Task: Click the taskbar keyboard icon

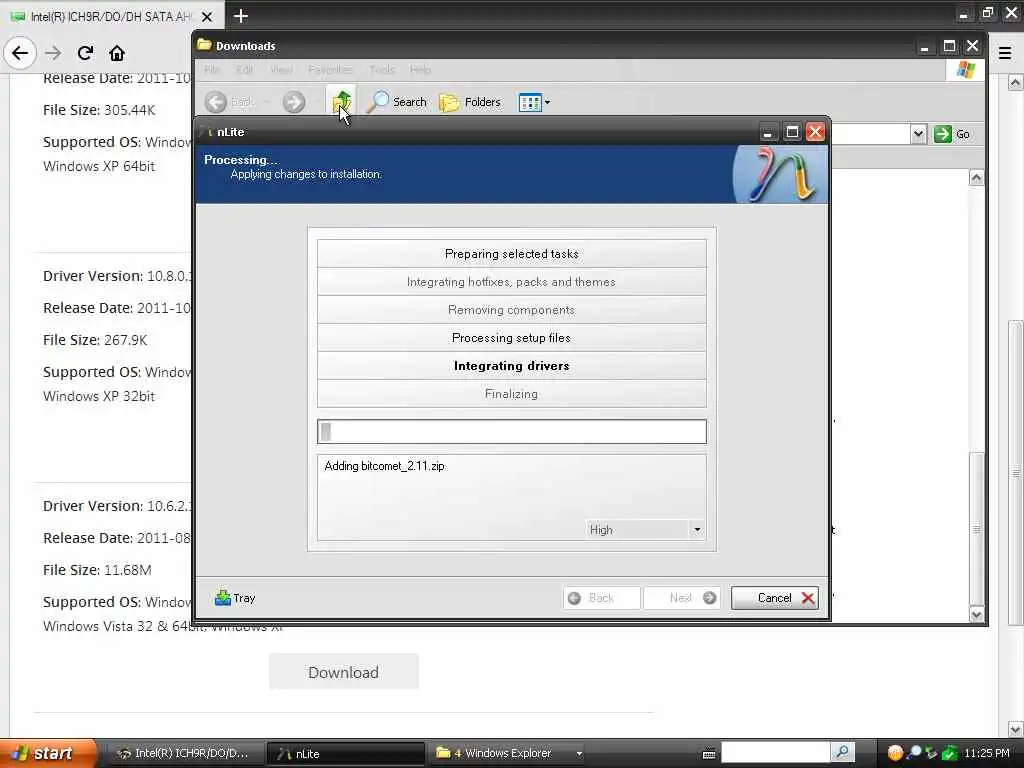Action: [709, 754]
